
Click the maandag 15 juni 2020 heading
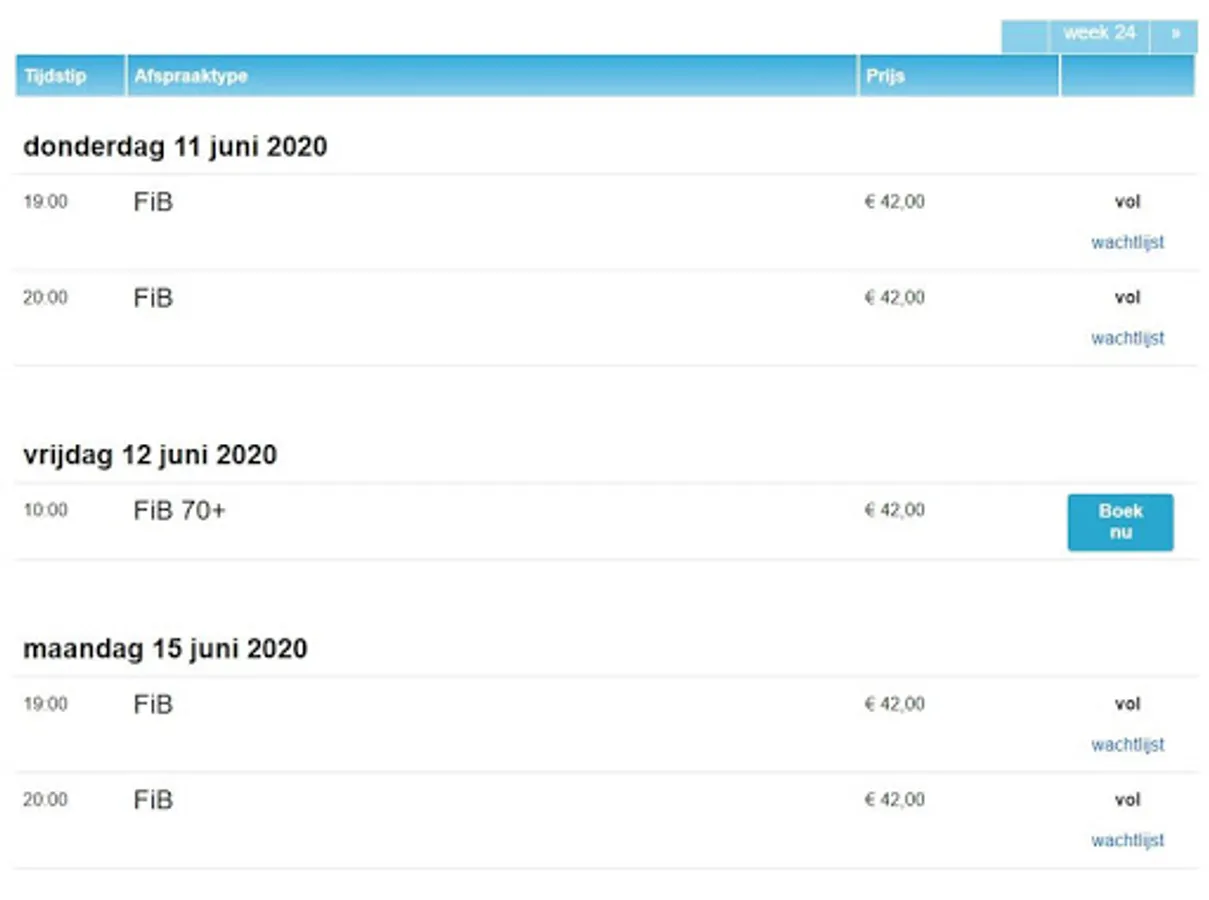click(165, 649)
